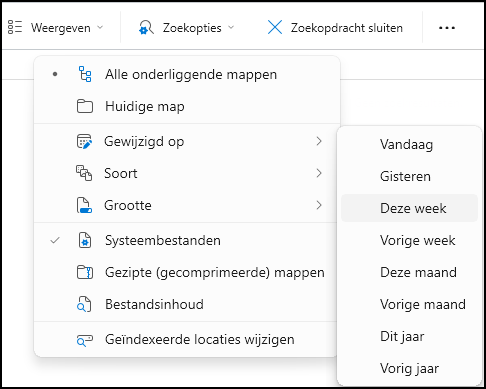Choose Gisteren in date submenu
This screenshot has height=389, width=486.
(x=409, y=176)
